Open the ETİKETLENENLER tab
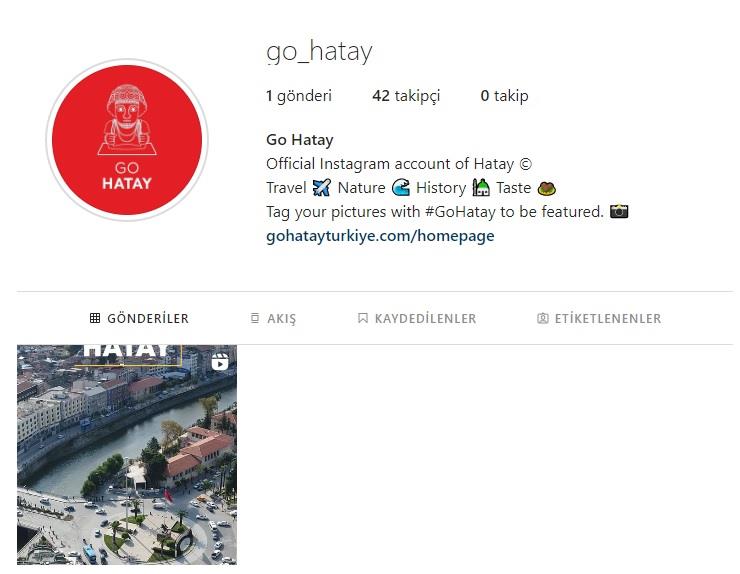The width and height of the screenshot is (740, 574). tap(599, 318)
